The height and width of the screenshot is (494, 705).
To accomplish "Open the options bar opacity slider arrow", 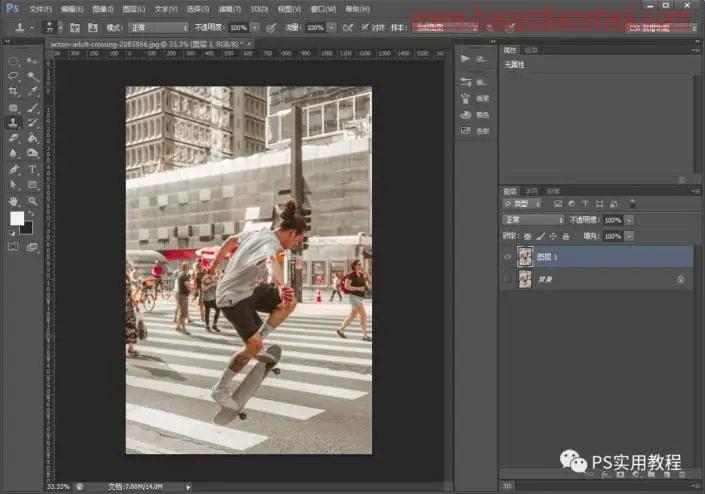I will 254,28.
